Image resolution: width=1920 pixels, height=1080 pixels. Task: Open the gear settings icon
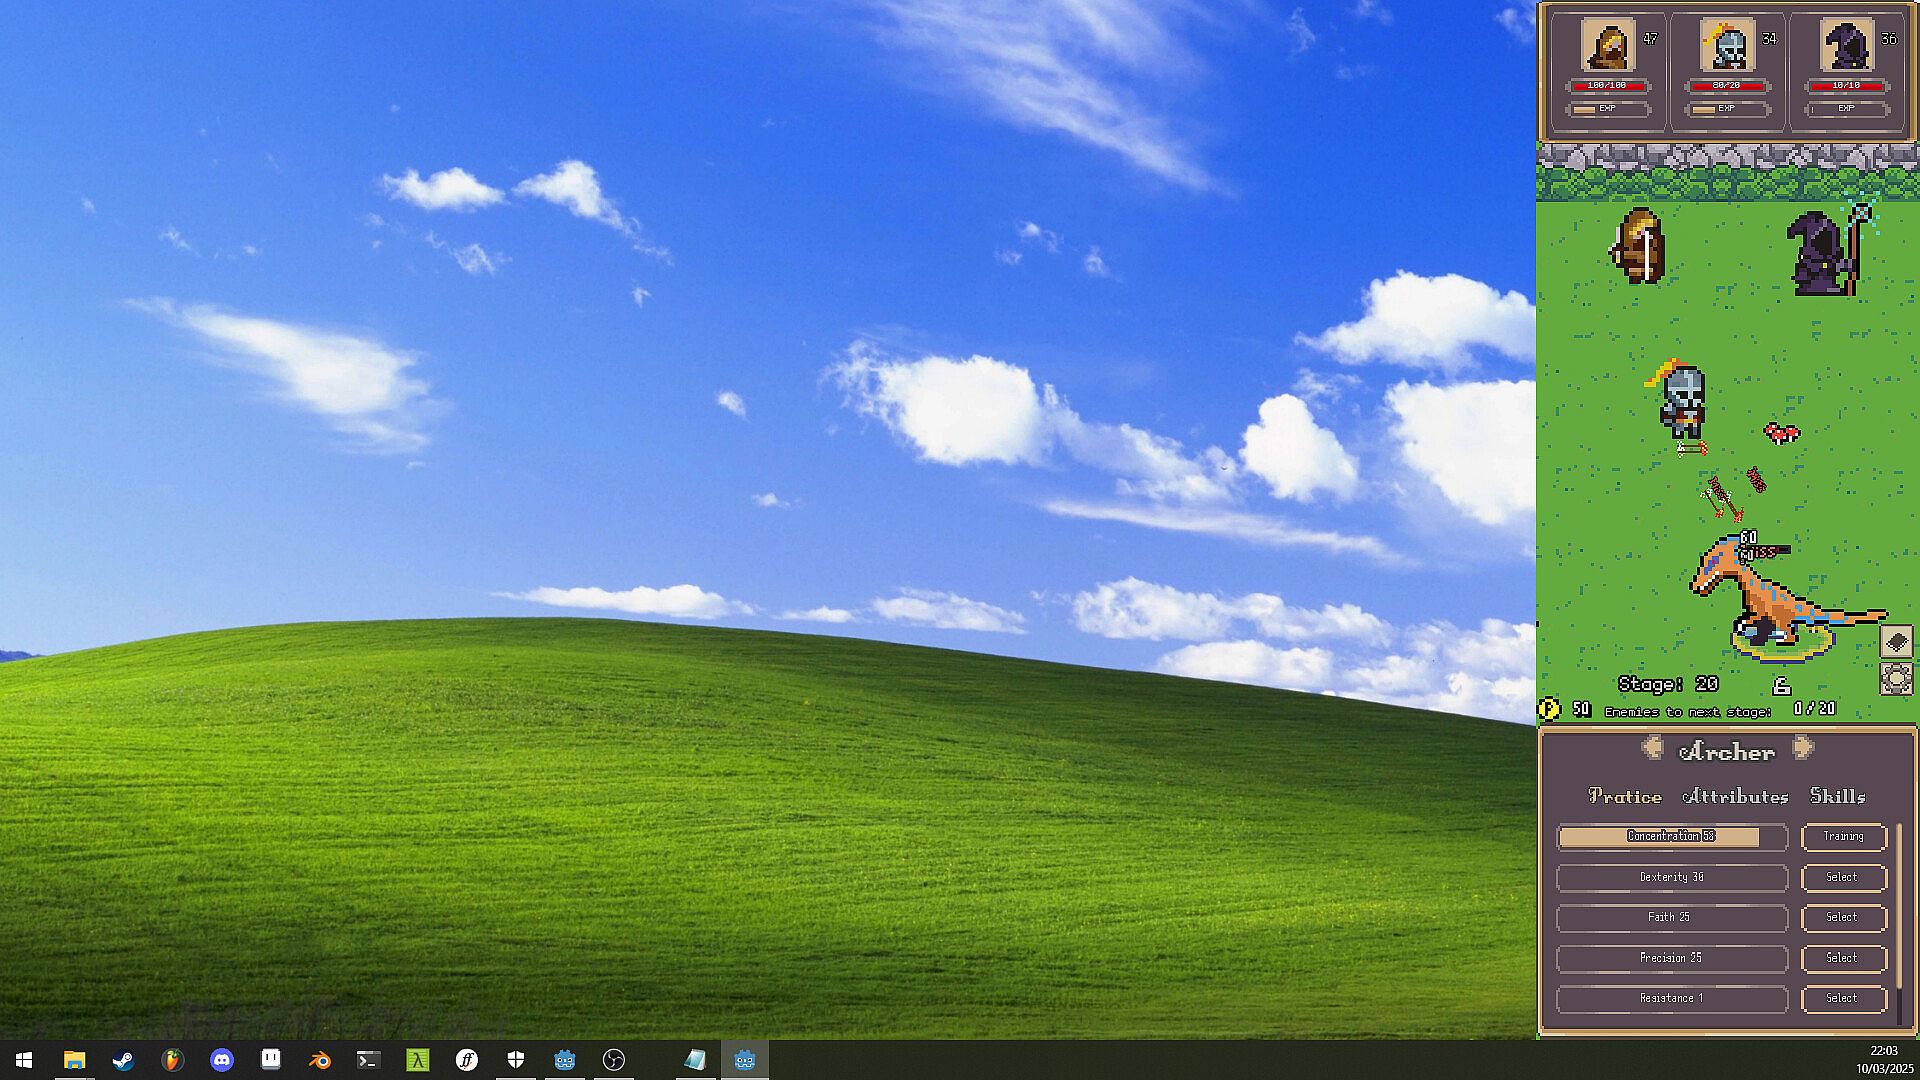pos(1896,679)
